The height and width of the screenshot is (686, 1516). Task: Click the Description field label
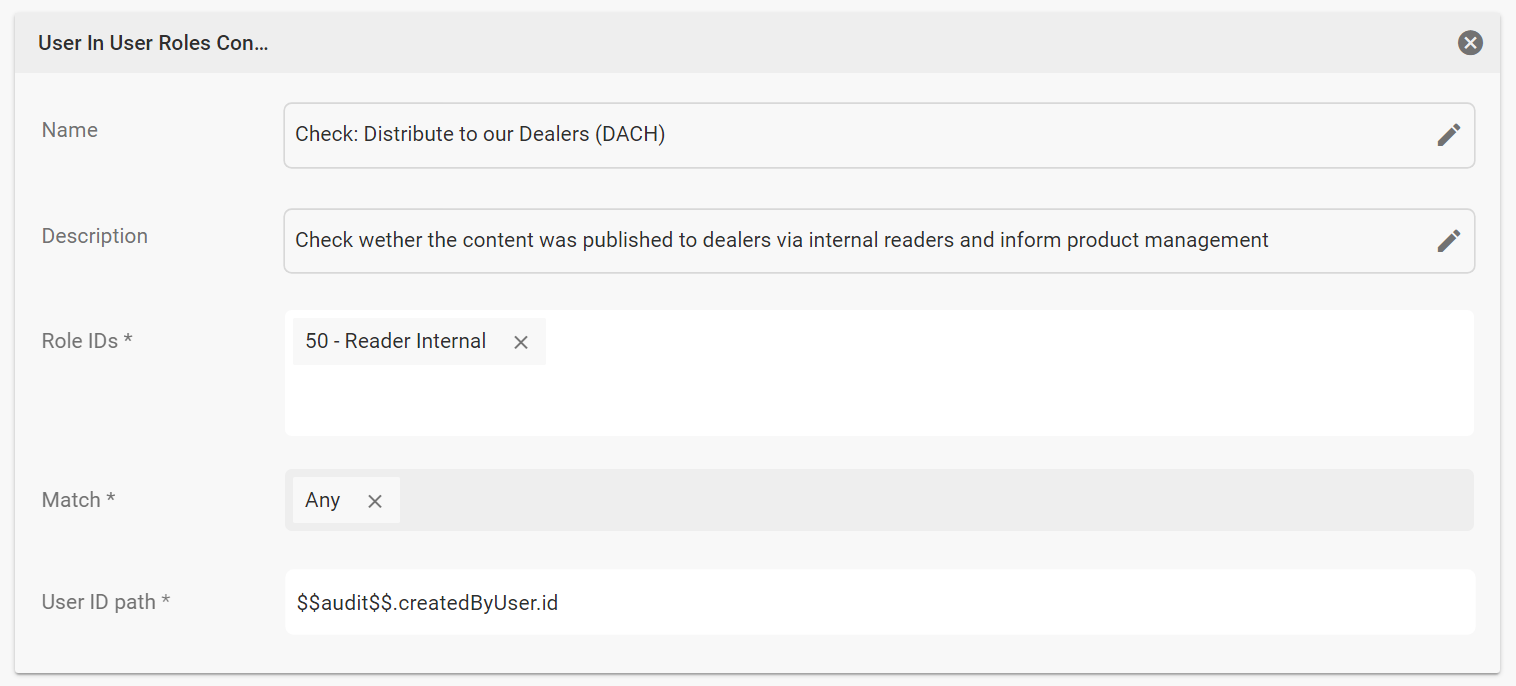[95, 236]
